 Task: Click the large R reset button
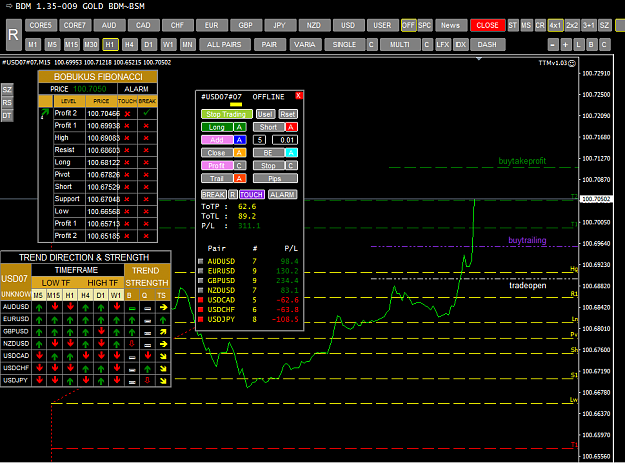pos(14,35)
